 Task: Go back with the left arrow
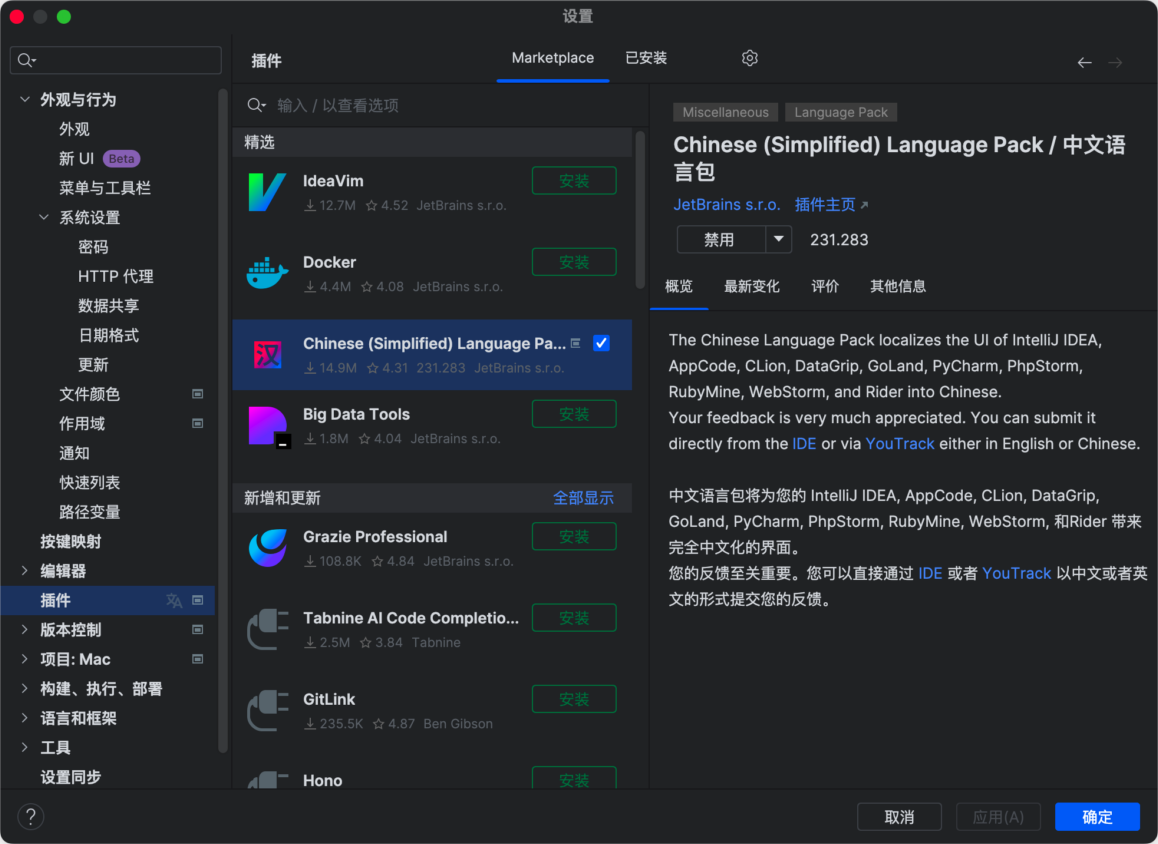[1084, 63]
